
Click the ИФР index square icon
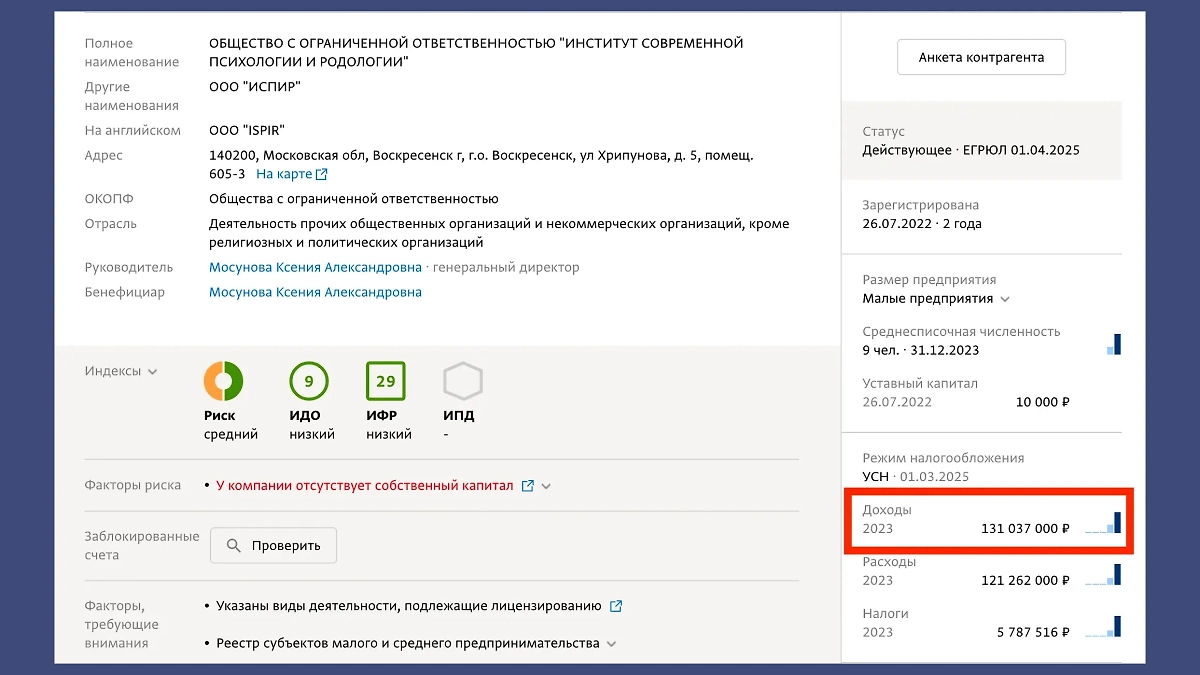[386, 381]
